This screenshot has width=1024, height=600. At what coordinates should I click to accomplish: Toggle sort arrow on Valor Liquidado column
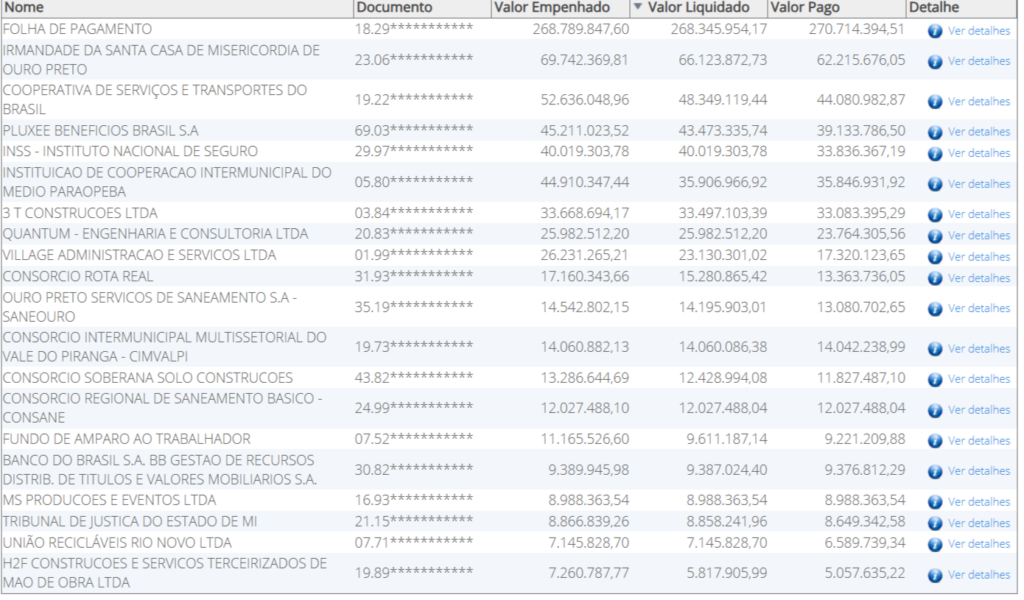coord(638,7)
